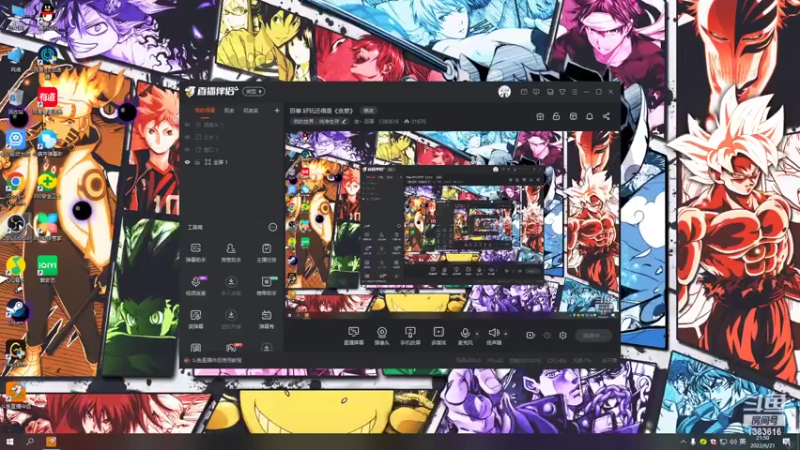
Task: Add a 直播屏幕 screen capture source
Action: (354, 336)
